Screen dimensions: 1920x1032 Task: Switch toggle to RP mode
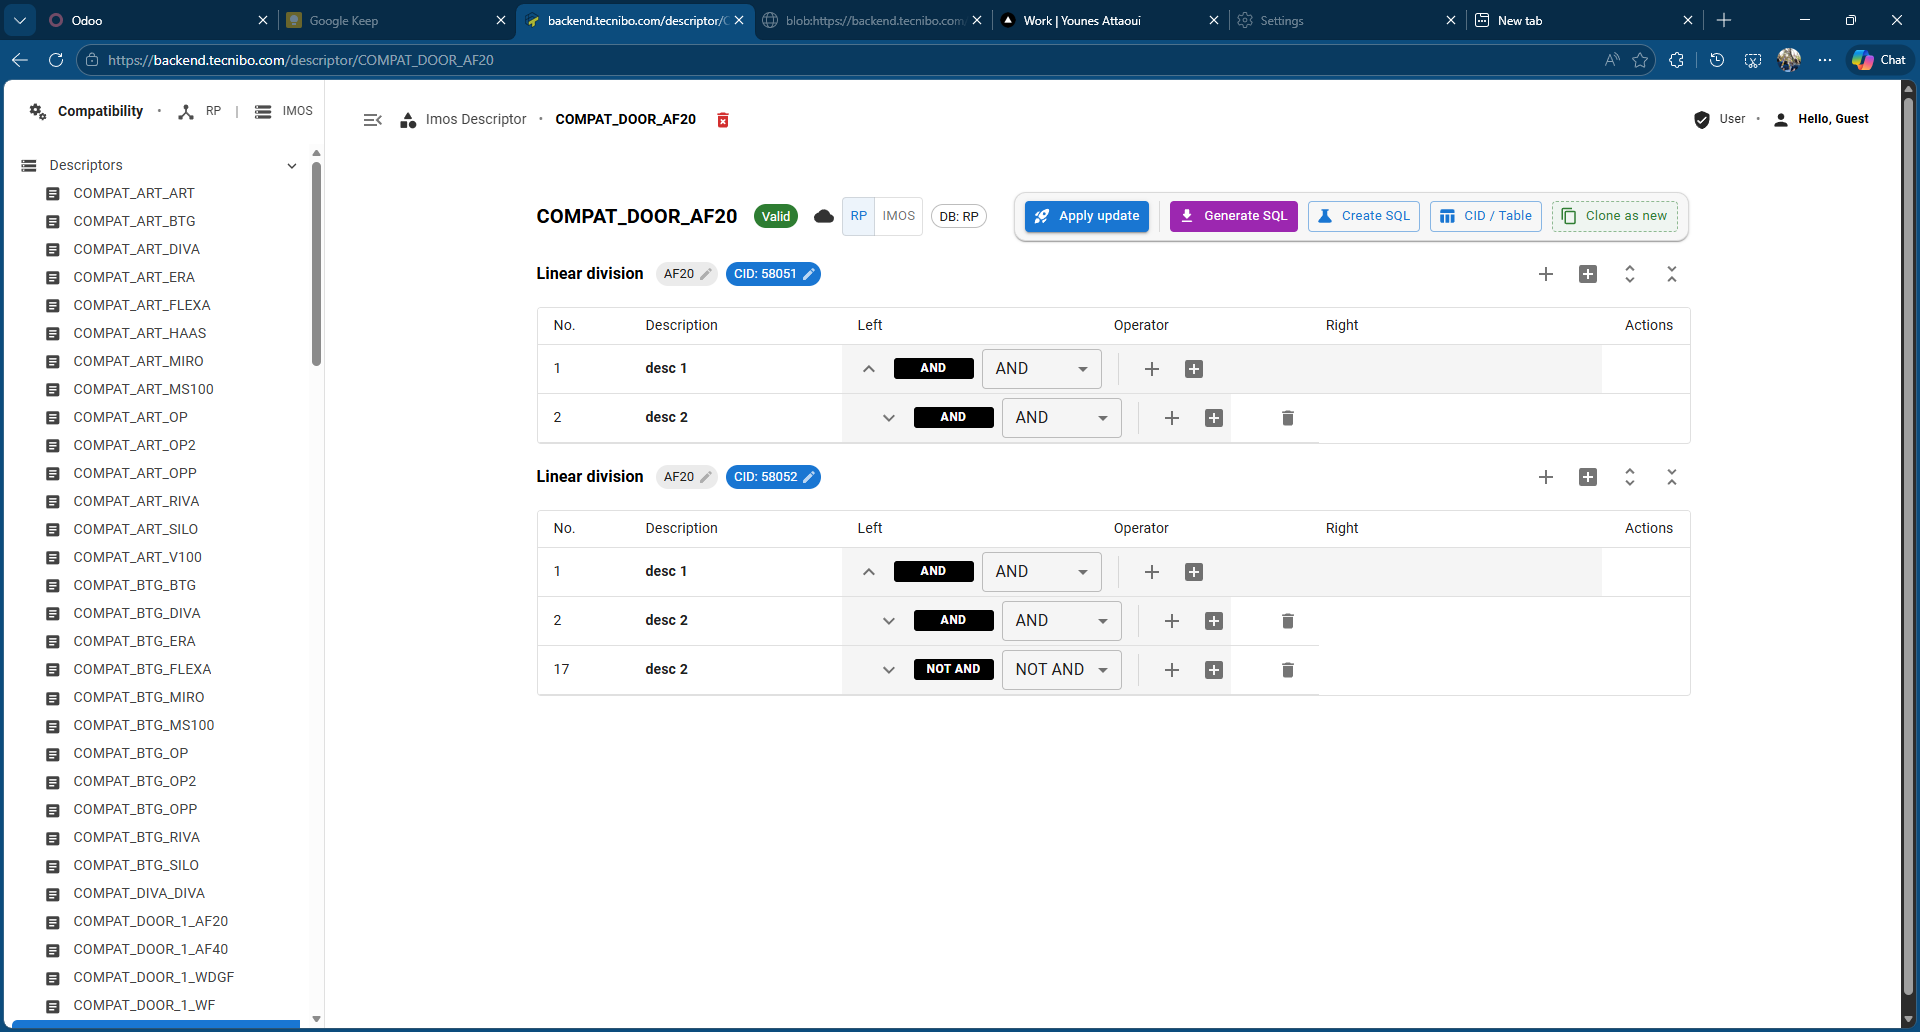point(859,216)
